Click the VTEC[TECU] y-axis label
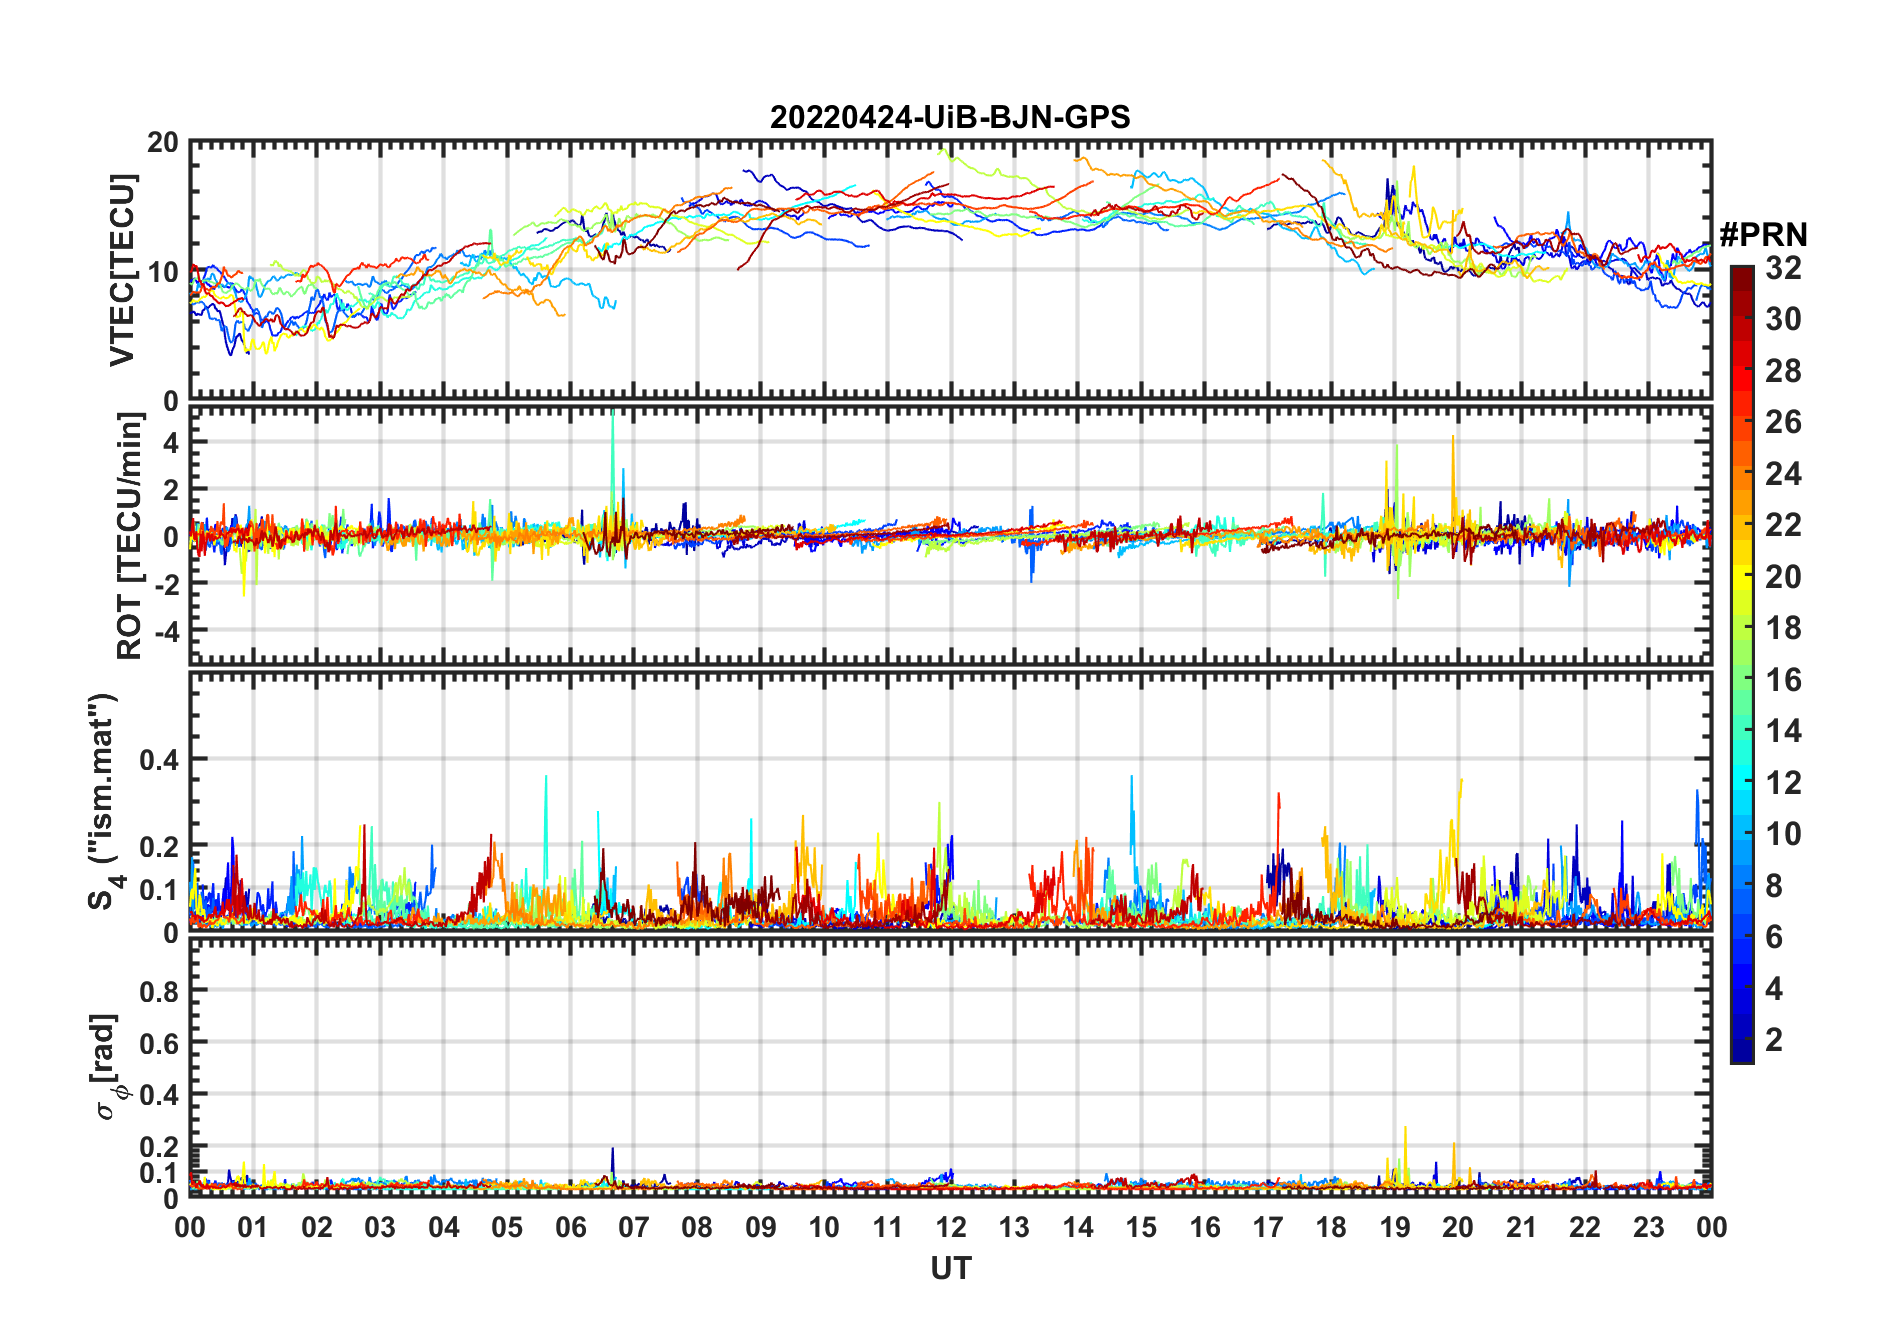 click(x=122, y=270)
